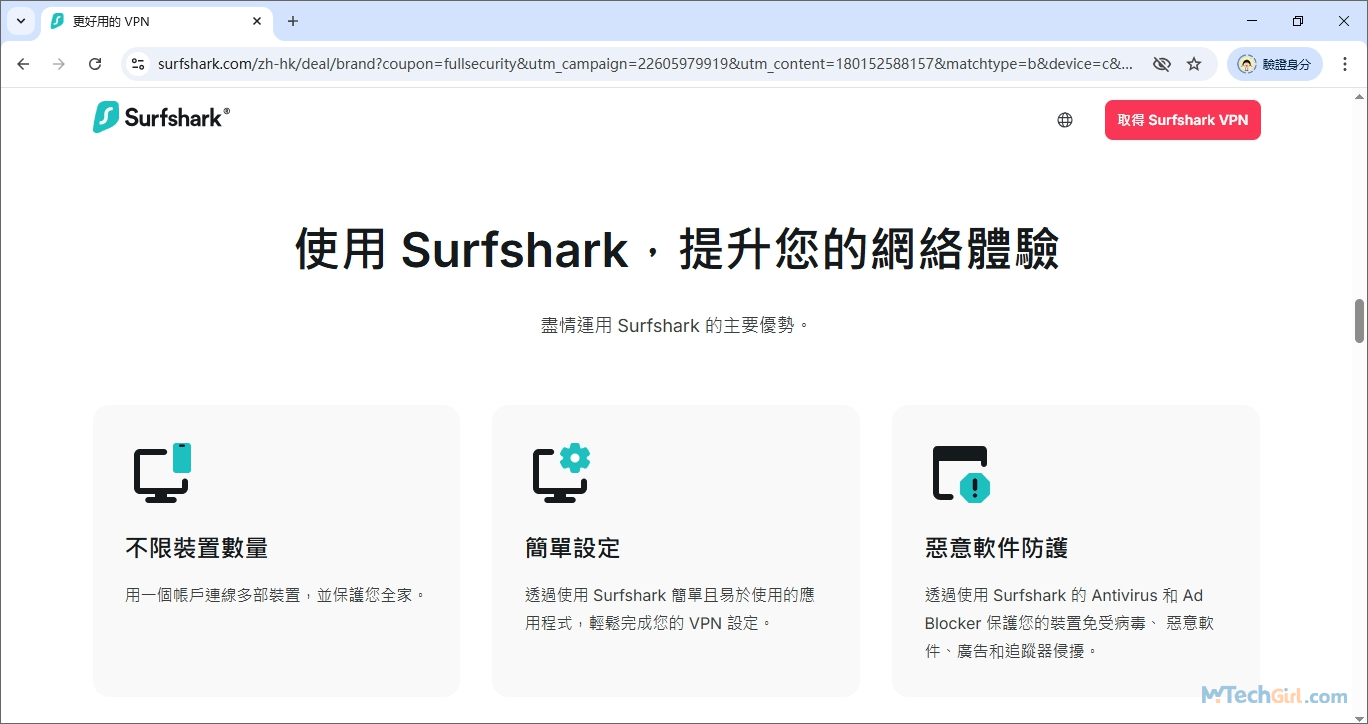Click the 簡單設定 gear monitor icon
1368x724 pixels.
[x=562, y=472]
